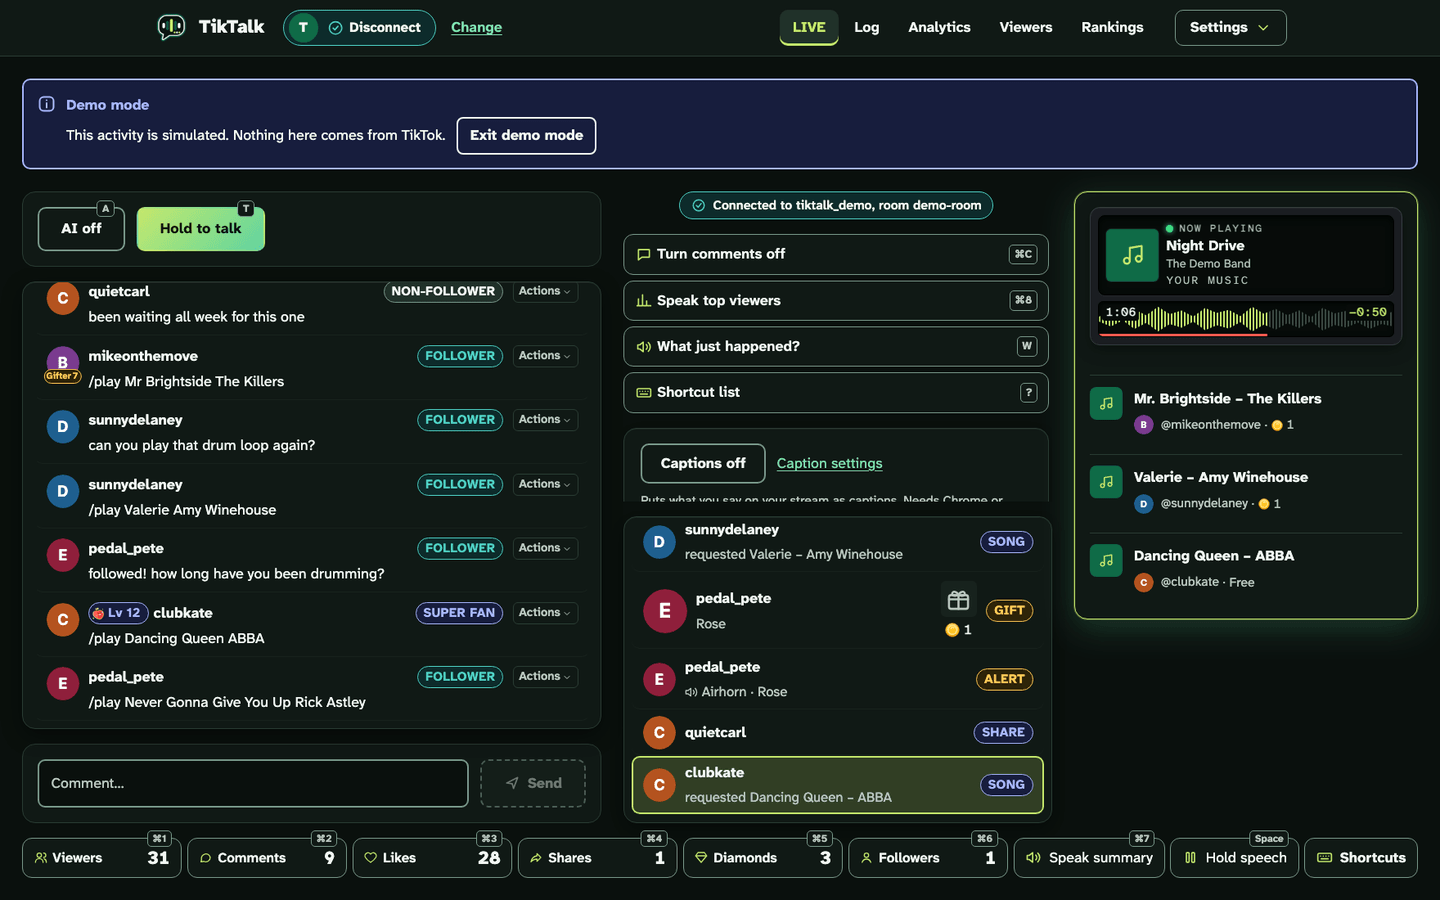Image resolution: width=1440 pixels, height=900 pixels.
Task: Click music note icon beside Mr. Brightside
Action: (x=1106, y=404)
